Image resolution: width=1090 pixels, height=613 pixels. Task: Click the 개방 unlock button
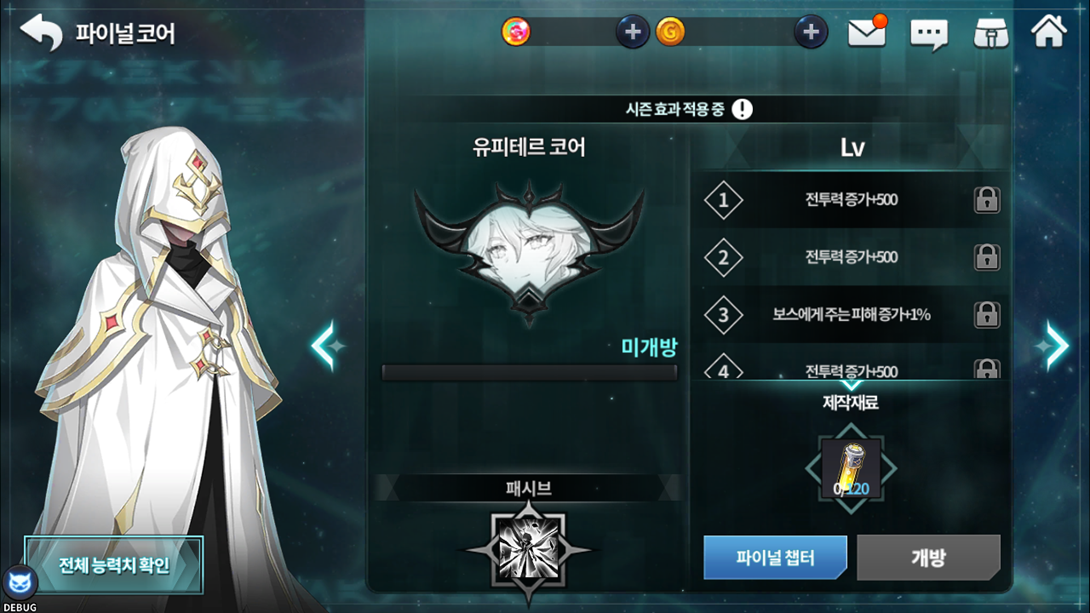pyautogui.click(x=928, y=557)
